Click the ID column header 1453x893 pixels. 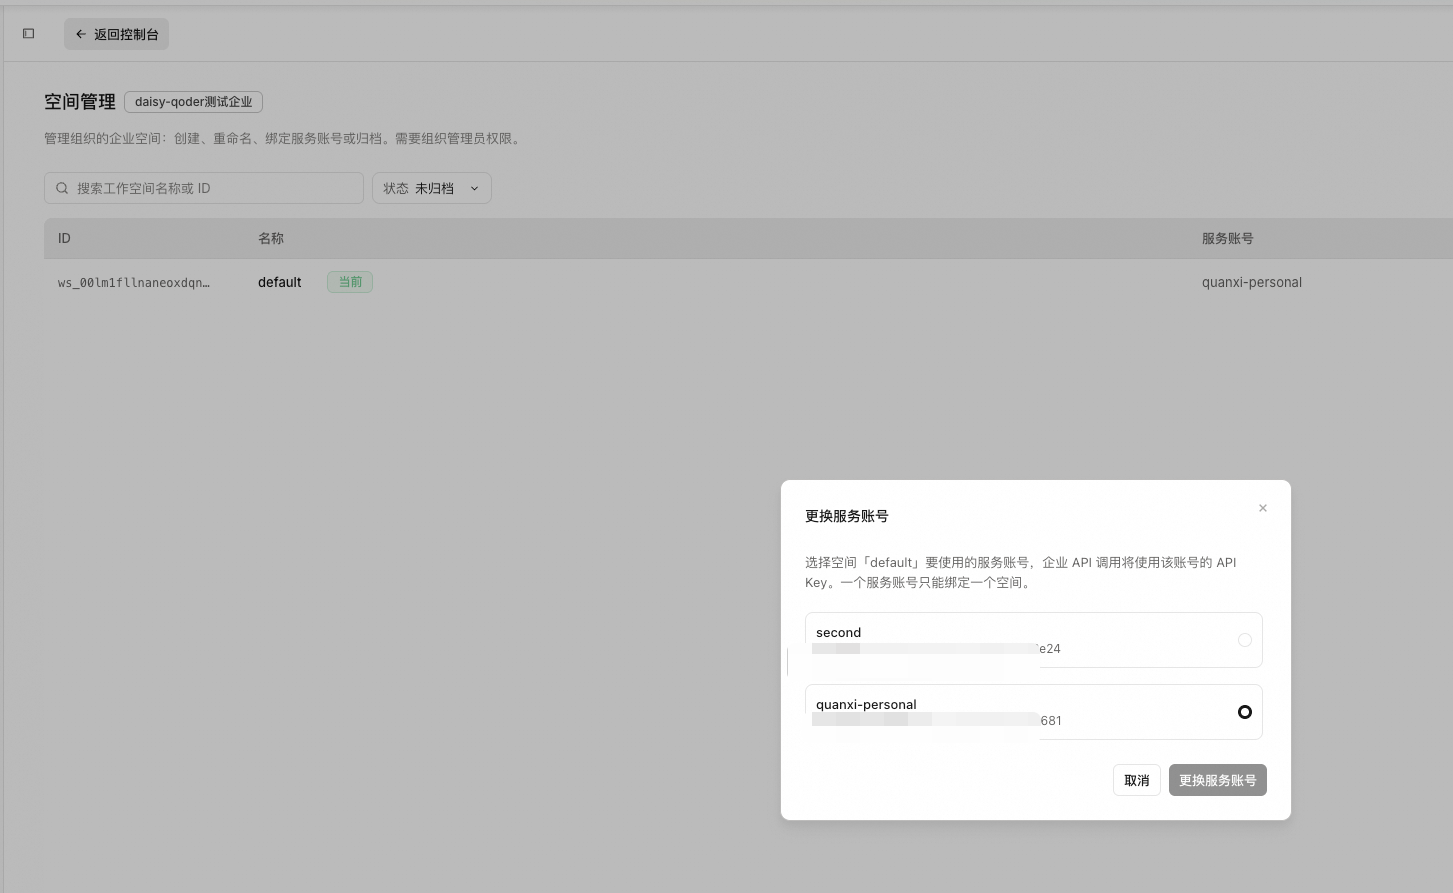64,239
